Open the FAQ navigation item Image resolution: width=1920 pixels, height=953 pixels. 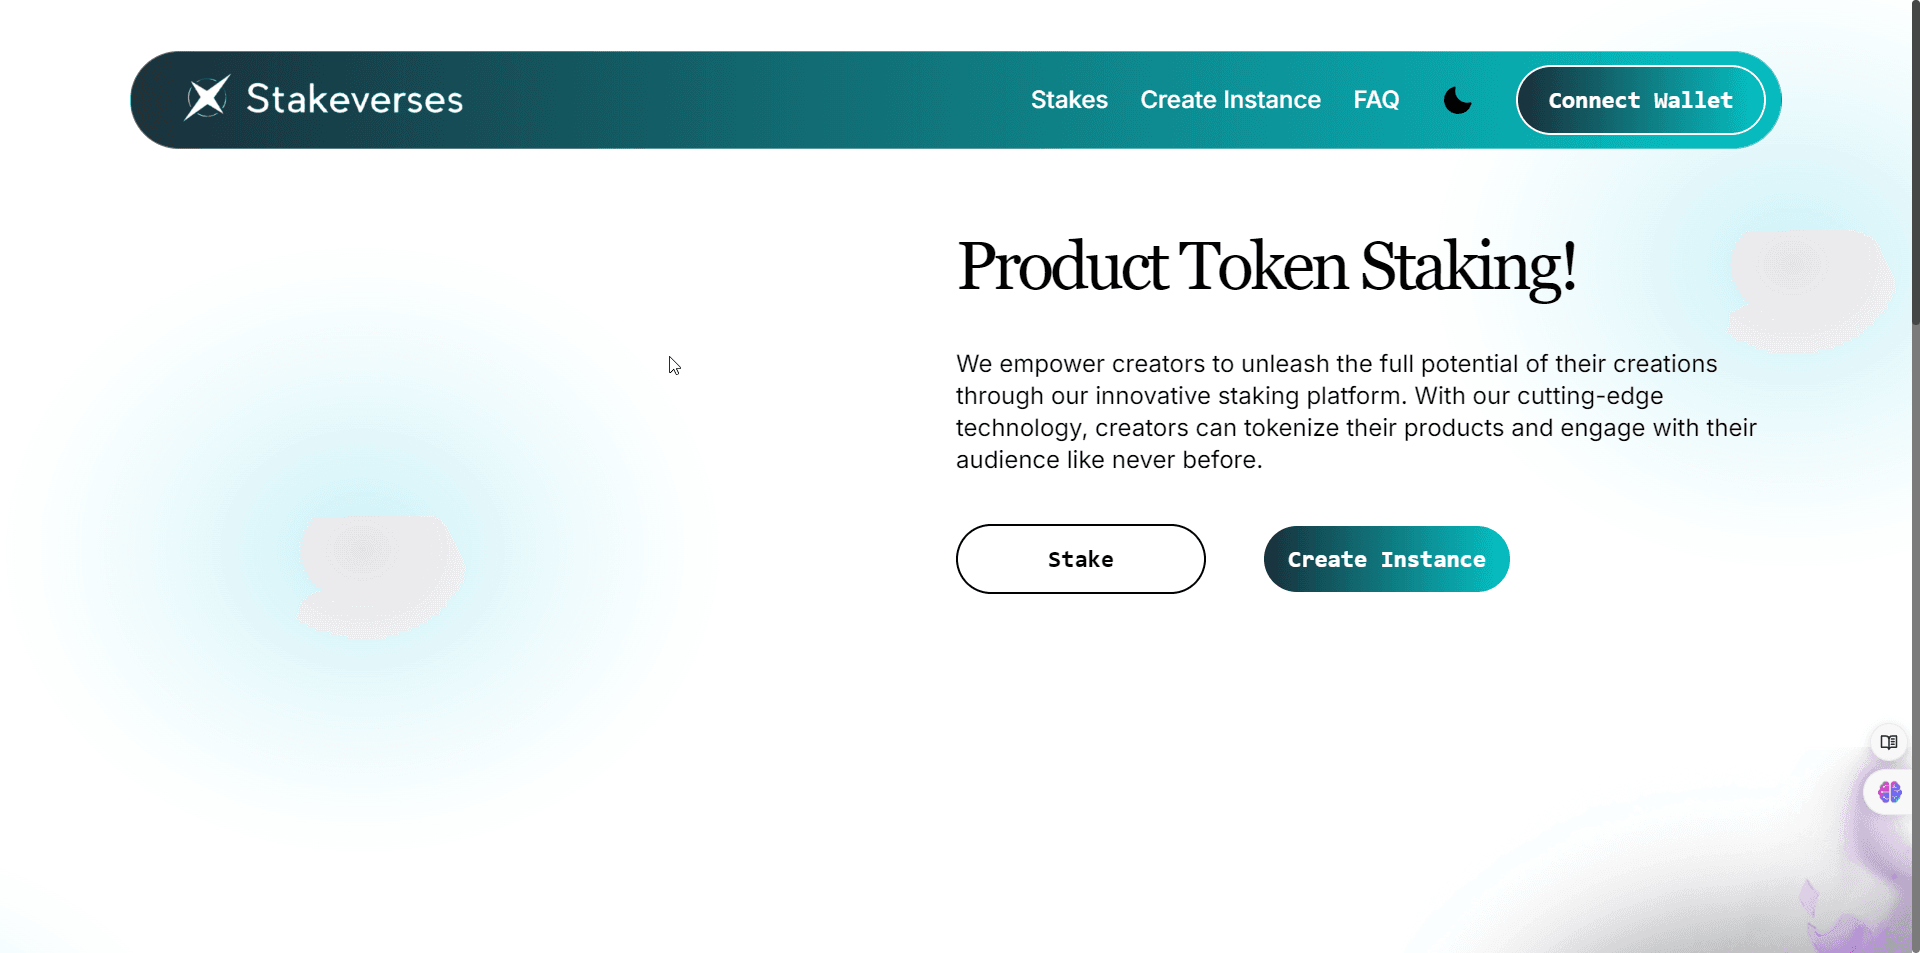[x=1376, y=100]
